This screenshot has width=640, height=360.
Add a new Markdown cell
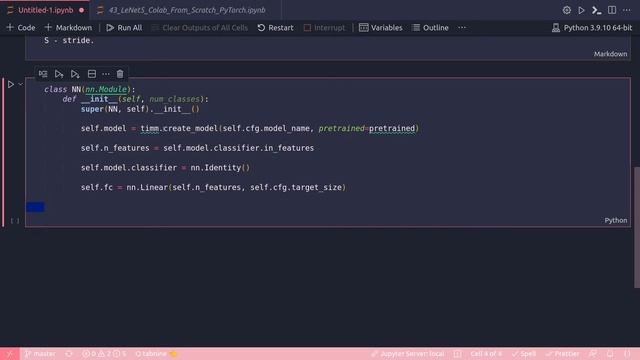coord(68,28)
